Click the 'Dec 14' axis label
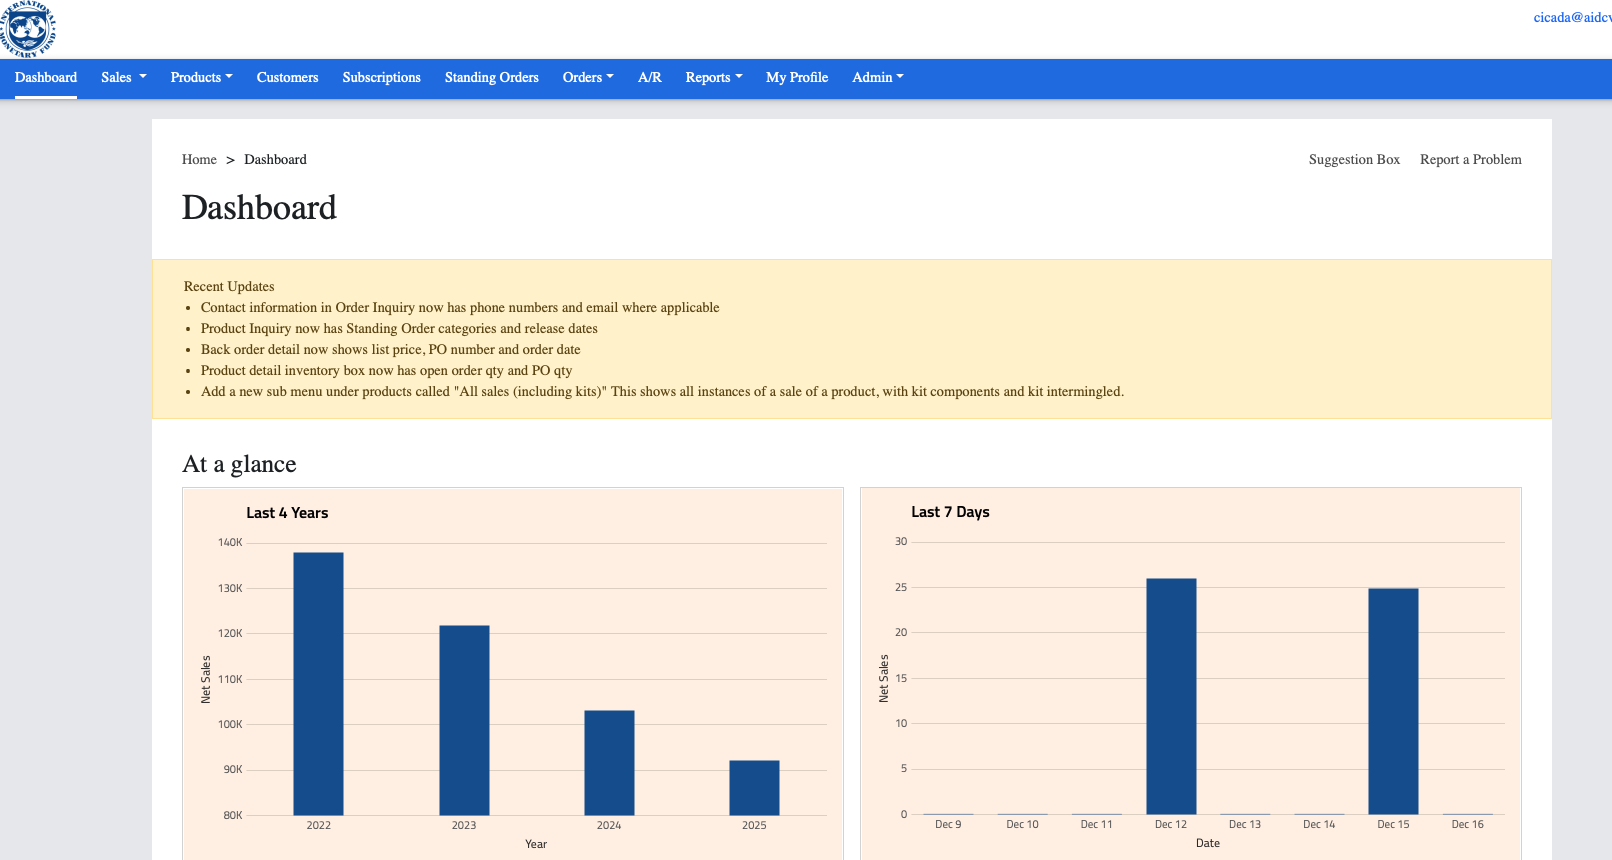The width and height of the screenshot is (1612, 860). click(x=1319, y=824)
